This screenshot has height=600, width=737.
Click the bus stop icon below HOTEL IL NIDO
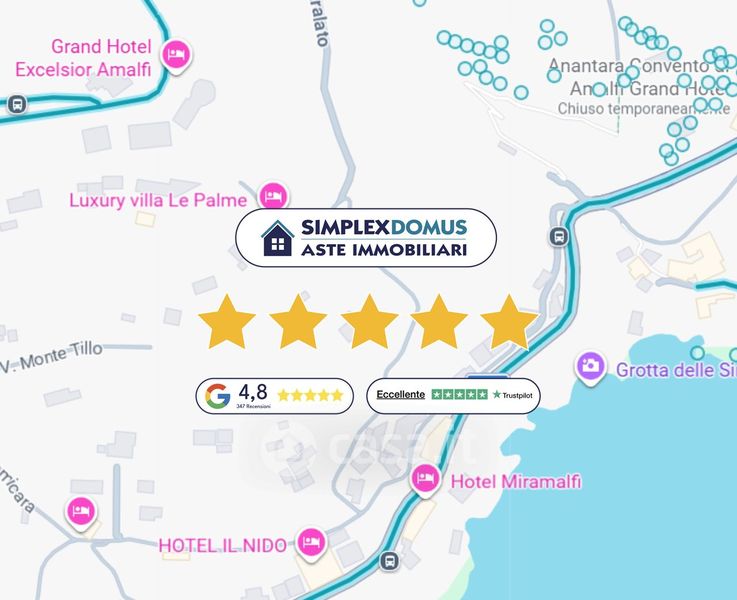[x=389, y=561]
